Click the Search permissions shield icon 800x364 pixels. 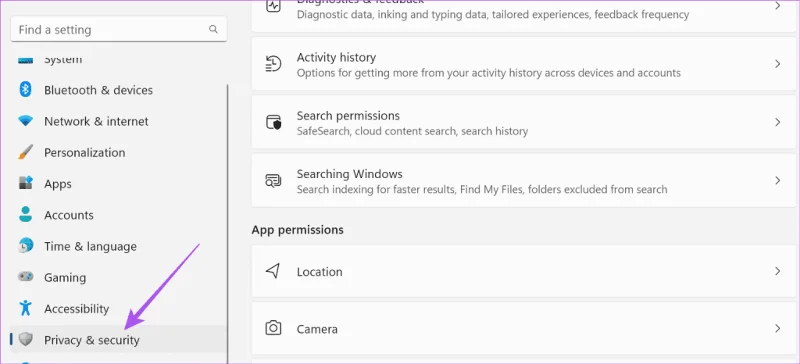click(x=273, y=123)
